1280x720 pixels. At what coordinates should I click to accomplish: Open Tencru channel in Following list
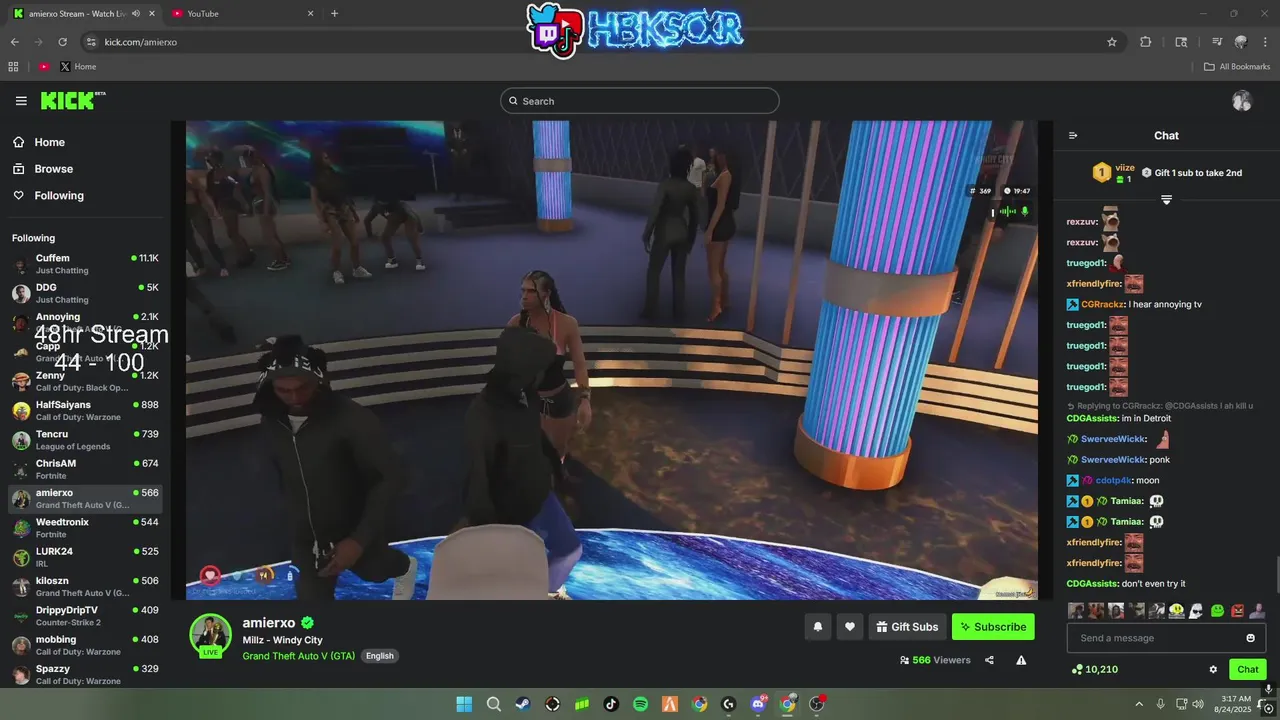[85, 440]
